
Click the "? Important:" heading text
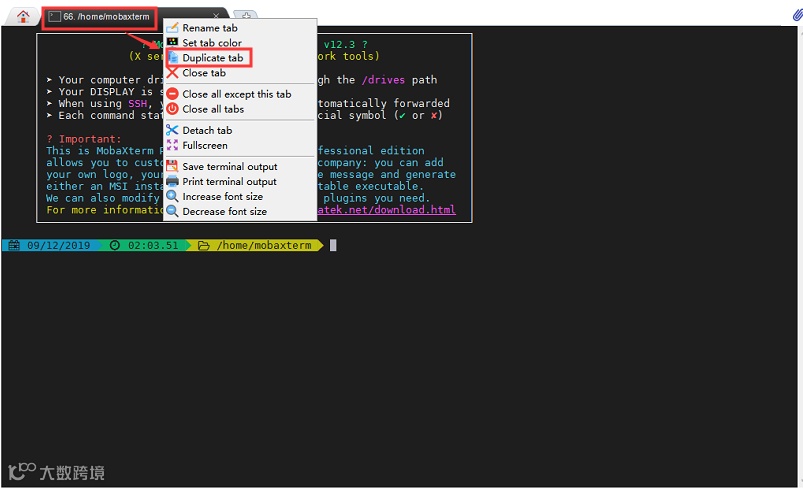point(84,139)
